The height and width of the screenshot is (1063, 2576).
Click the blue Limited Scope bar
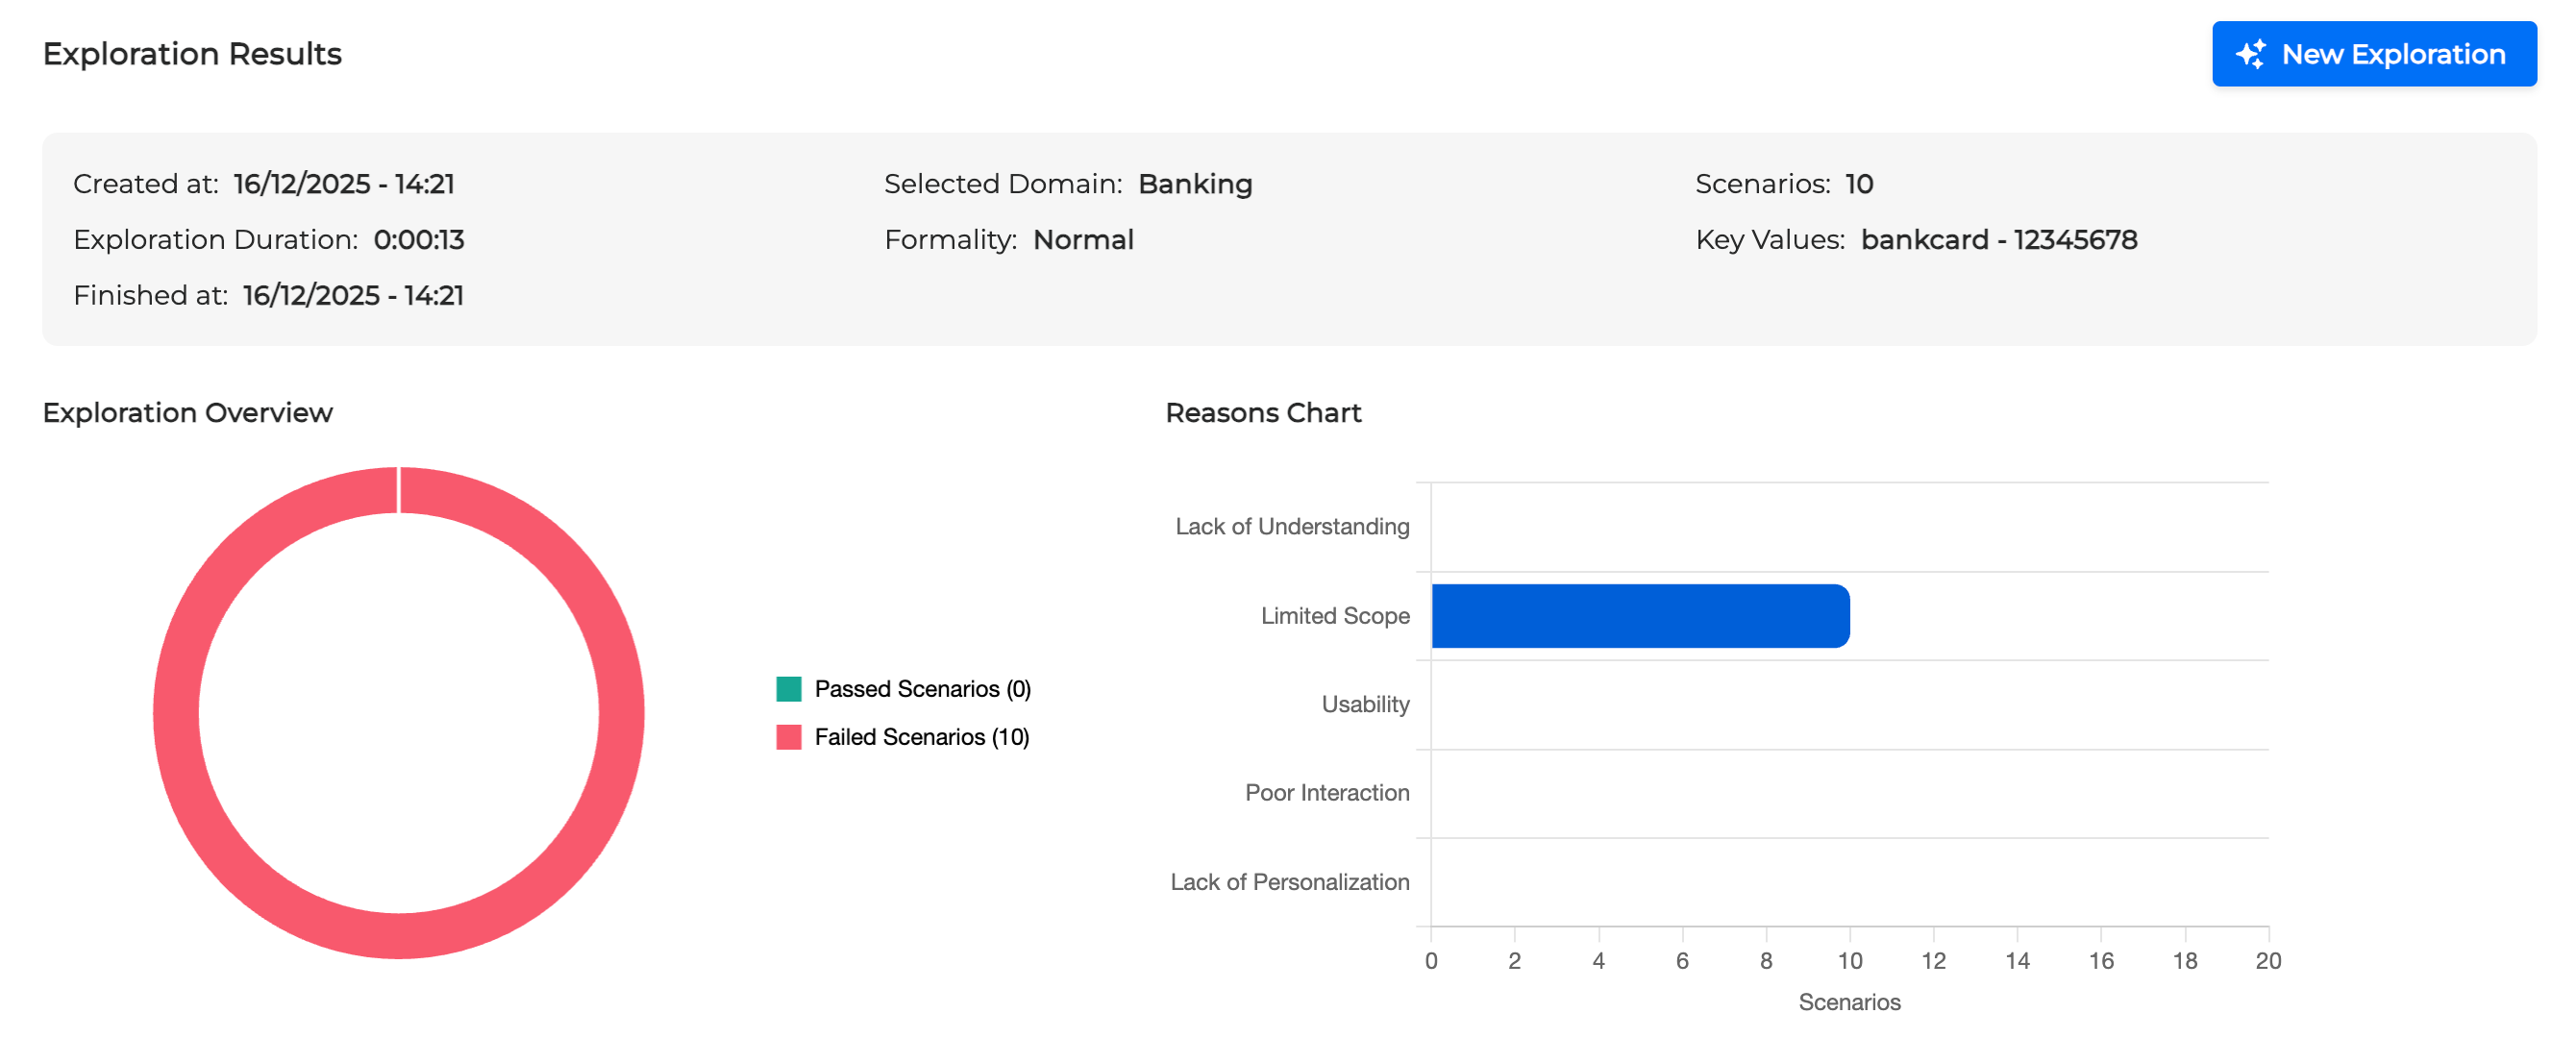pyautogui.click(x=1640, y=615)
